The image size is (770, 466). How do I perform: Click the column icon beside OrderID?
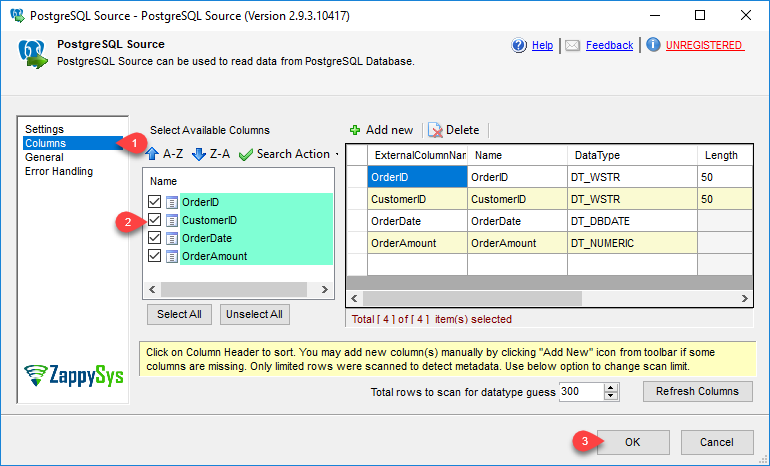pyautogui.click(x=172, y=202)
